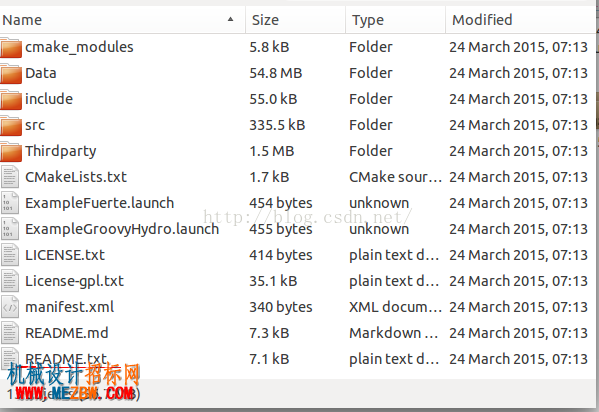Select the Thirdparty folder icon
The height and width of the screenshot is (412, 599).
click(x=11, y=151)
